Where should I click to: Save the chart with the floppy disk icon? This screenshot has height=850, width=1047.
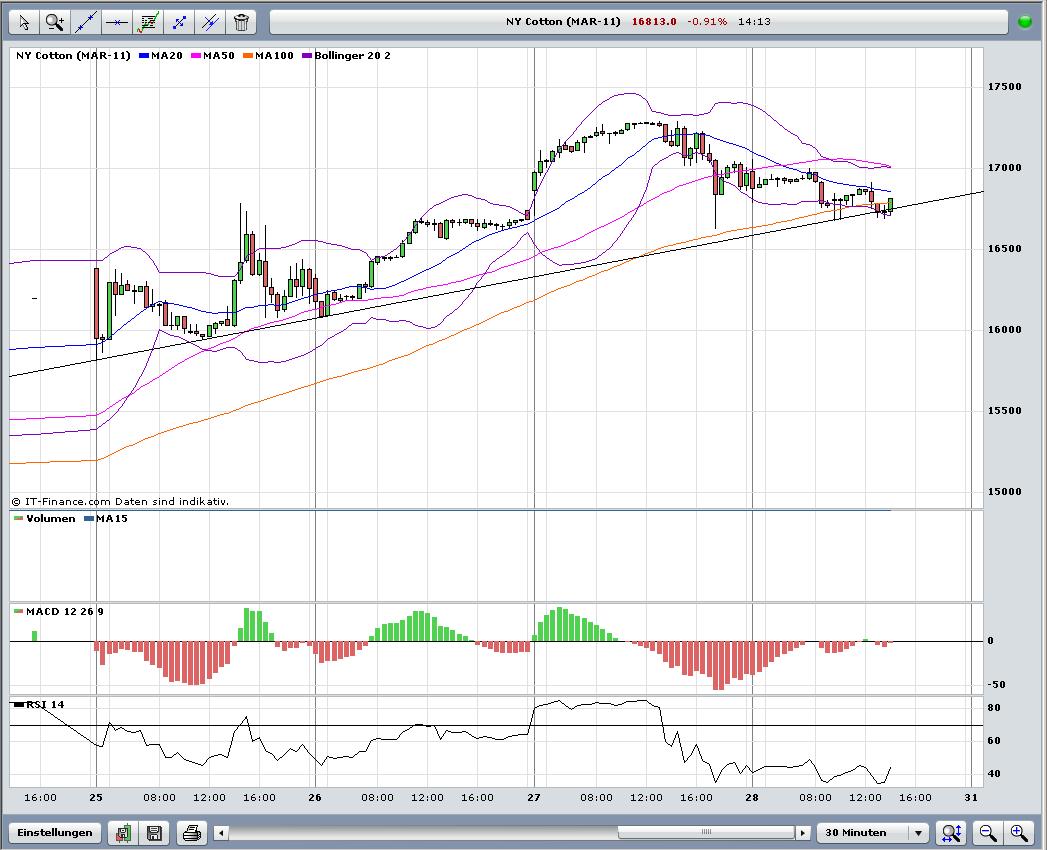154,832
